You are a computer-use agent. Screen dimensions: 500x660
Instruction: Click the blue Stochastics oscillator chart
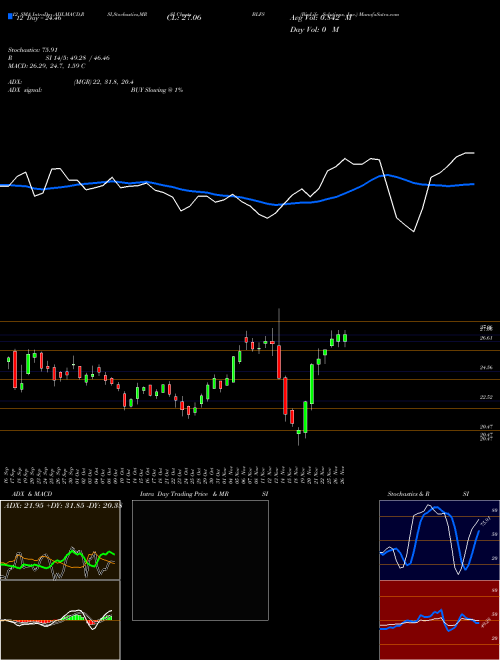tap(439, 540)
